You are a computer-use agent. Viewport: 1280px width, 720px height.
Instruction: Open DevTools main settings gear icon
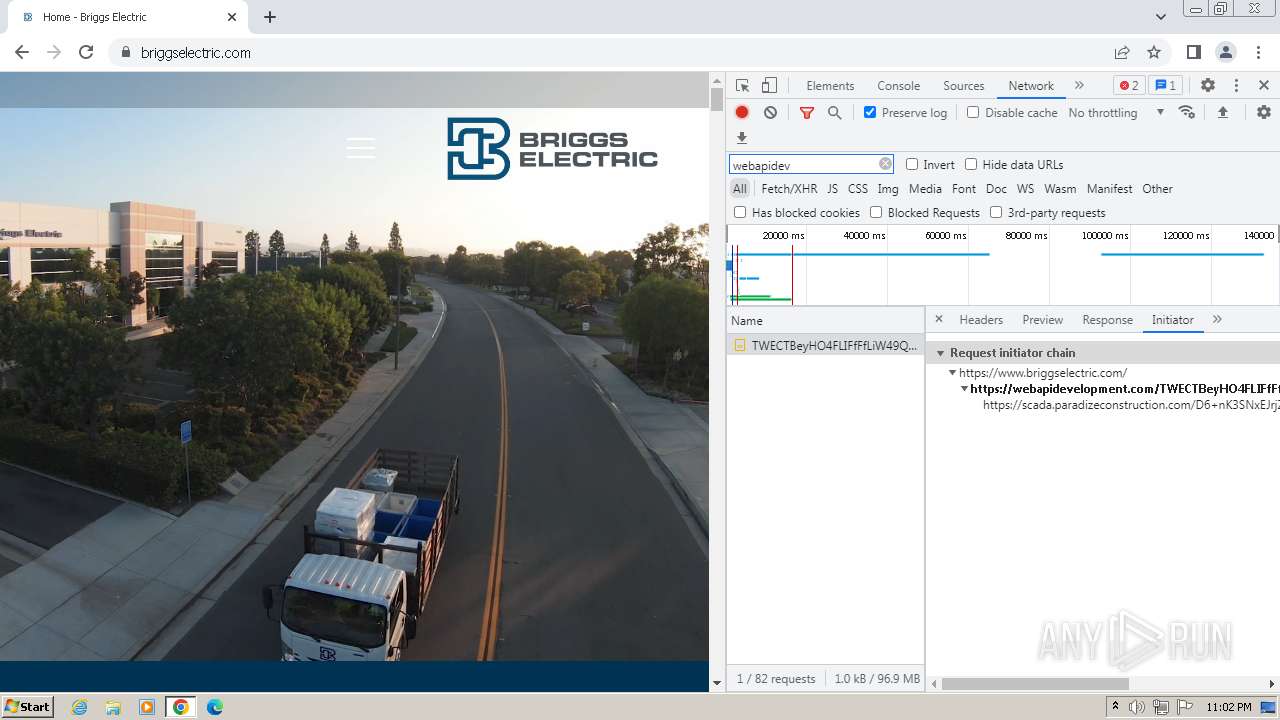pyautogui.click(x=1208, y=86)
